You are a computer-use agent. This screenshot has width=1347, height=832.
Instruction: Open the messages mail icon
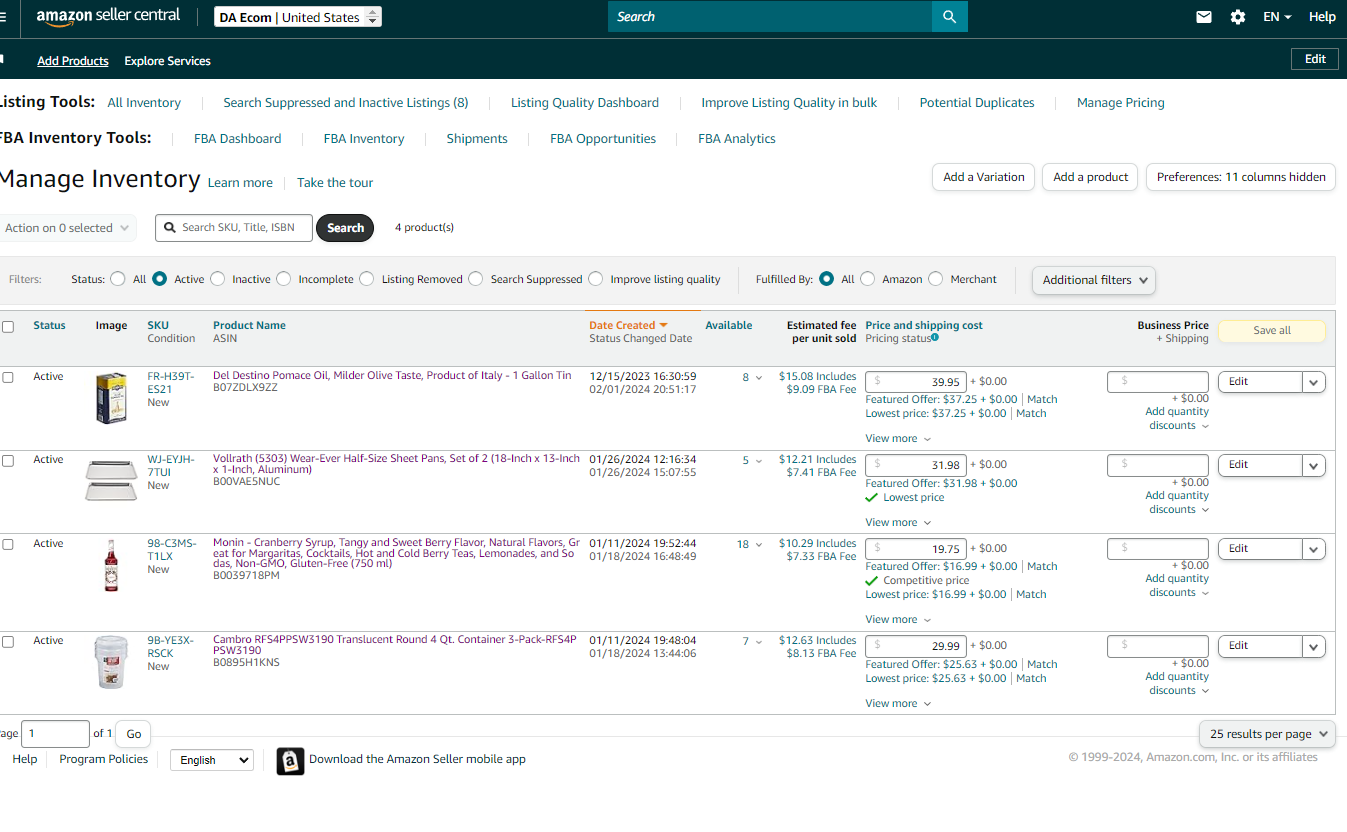[1204, 17]
